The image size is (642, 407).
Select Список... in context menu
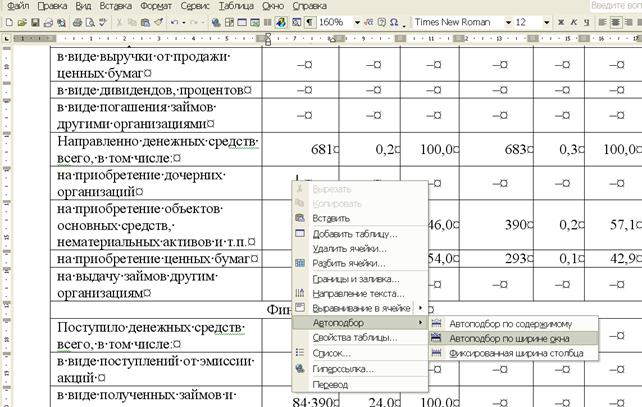click(x=360, y=353)
